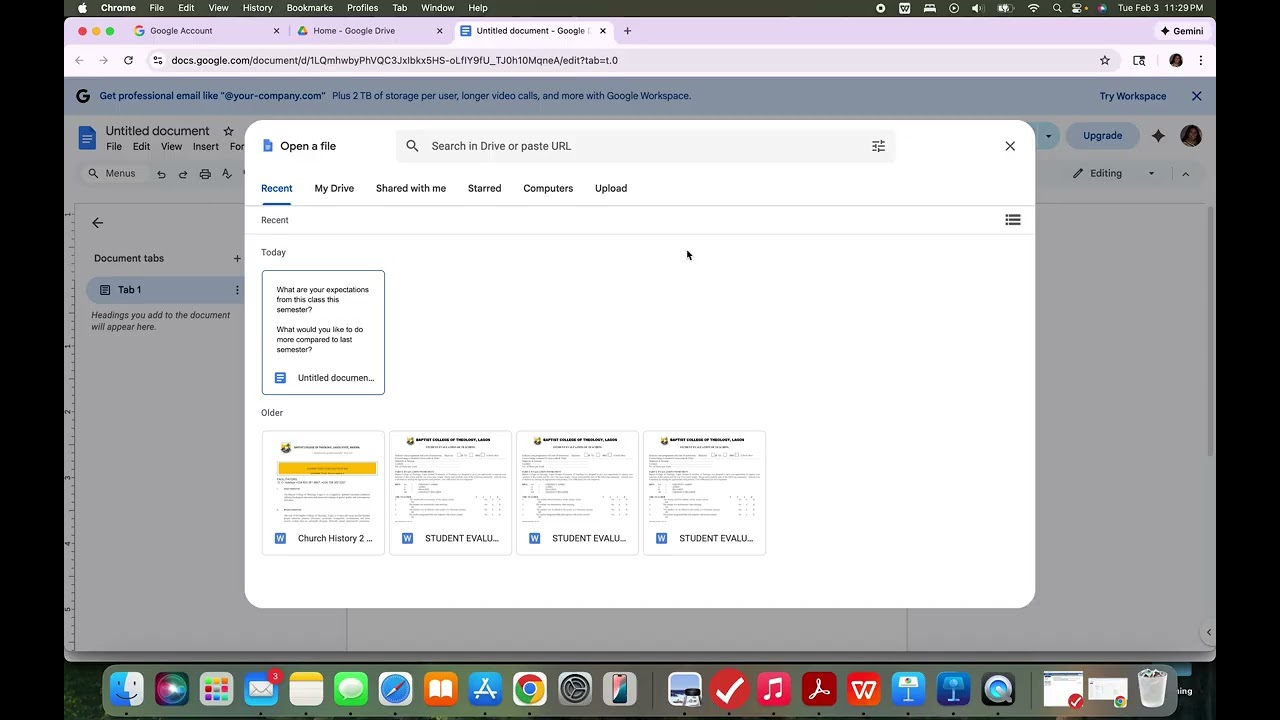The height and width of the screenshot is (720, 1280).
Task: Print the document via toolbar icon
Action: point(205,174)
